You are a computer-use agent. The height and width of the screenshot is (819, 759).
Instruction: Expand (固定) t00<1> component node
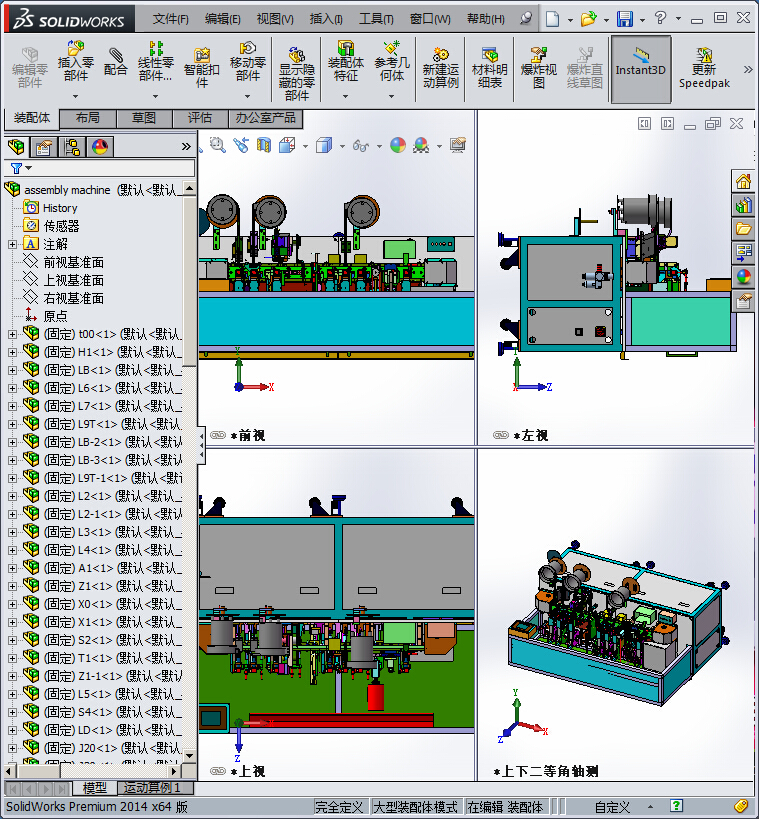[13, 334]
